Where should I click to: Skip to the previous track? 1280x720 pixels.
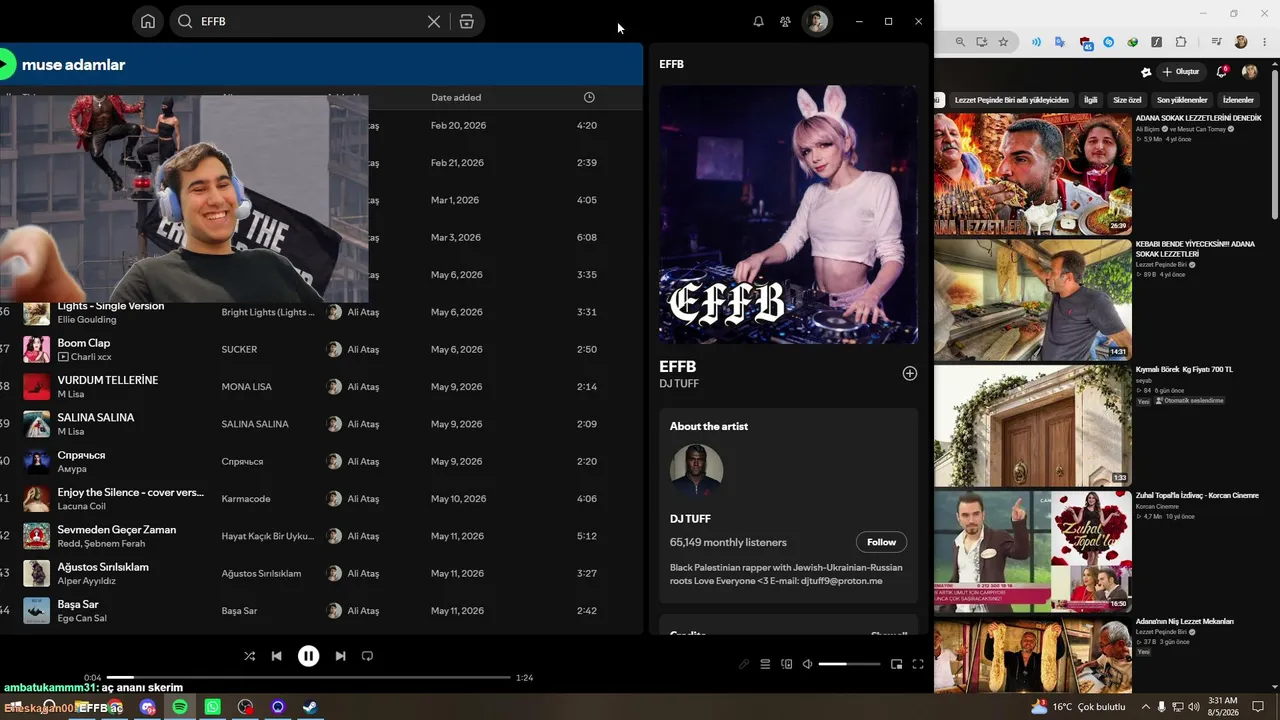(277, 656)
